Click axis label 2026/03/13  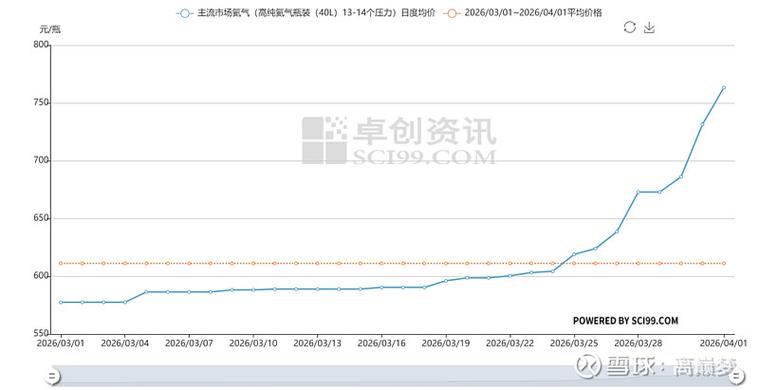317,343
